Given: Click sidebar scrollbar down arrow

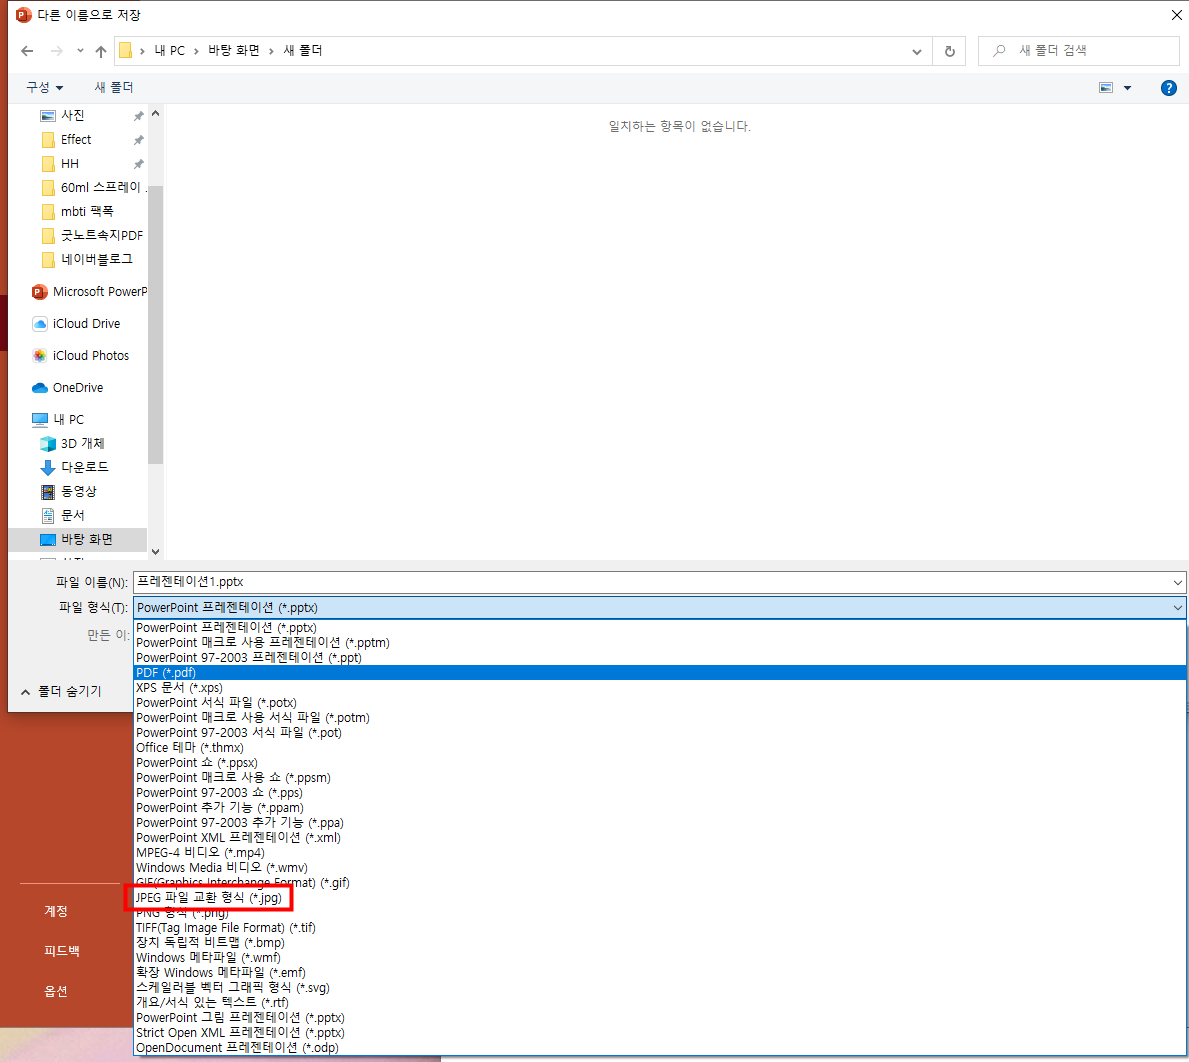Looking at the screenshot, I should point(155,552).
